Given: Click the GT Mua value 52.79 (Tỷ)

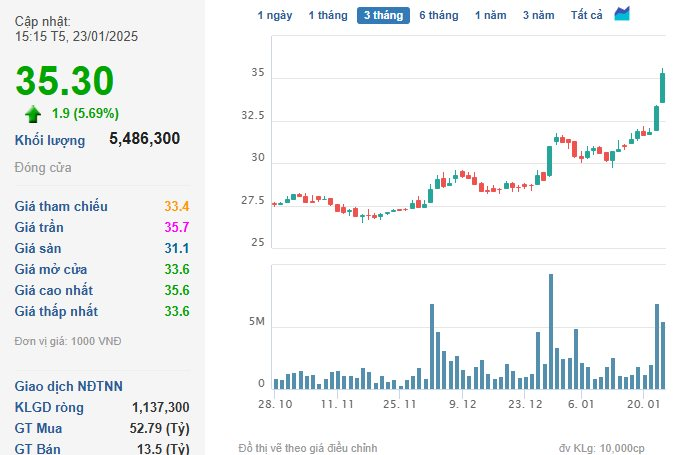Looking at the screenshot, I should click(x=159, y=429).
